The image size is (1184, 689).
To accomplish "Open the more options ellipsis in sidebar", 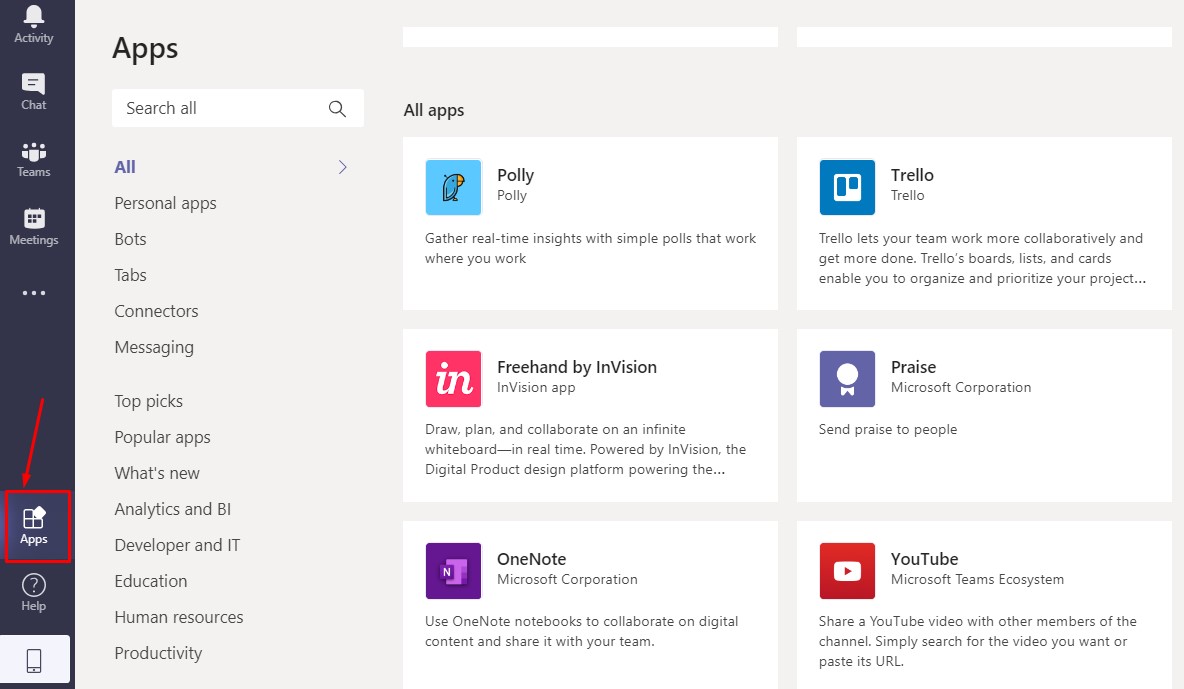I will pyautogui.click(x=34, y=292).
